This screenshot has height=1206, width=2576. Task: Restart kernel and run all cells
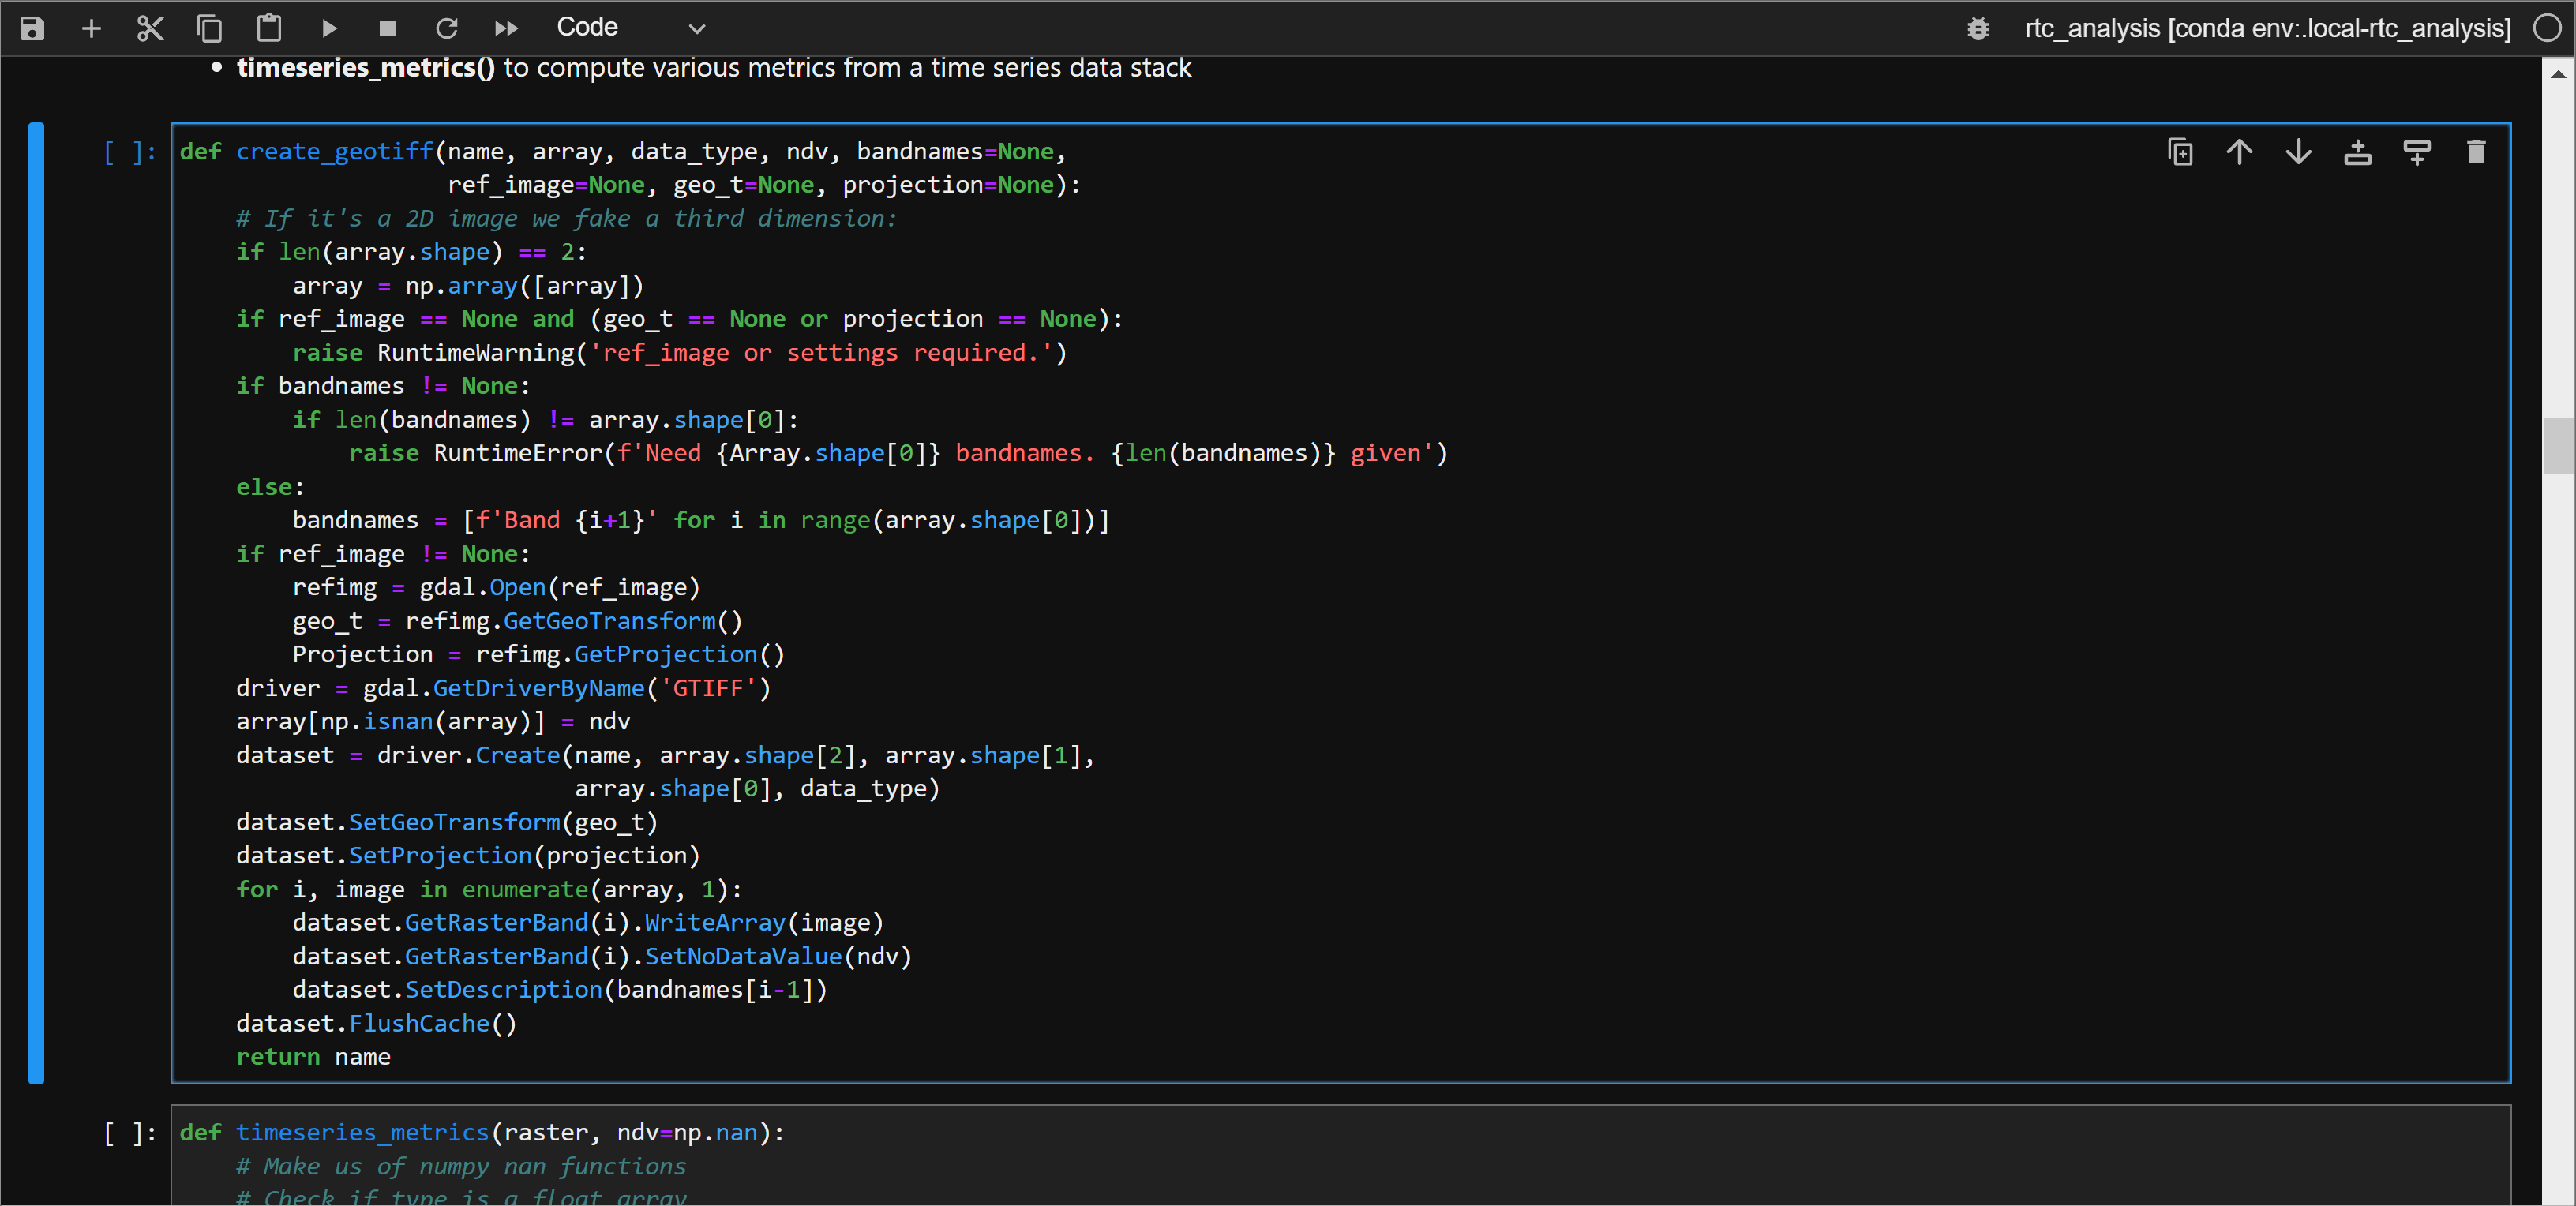click(506, 28)
